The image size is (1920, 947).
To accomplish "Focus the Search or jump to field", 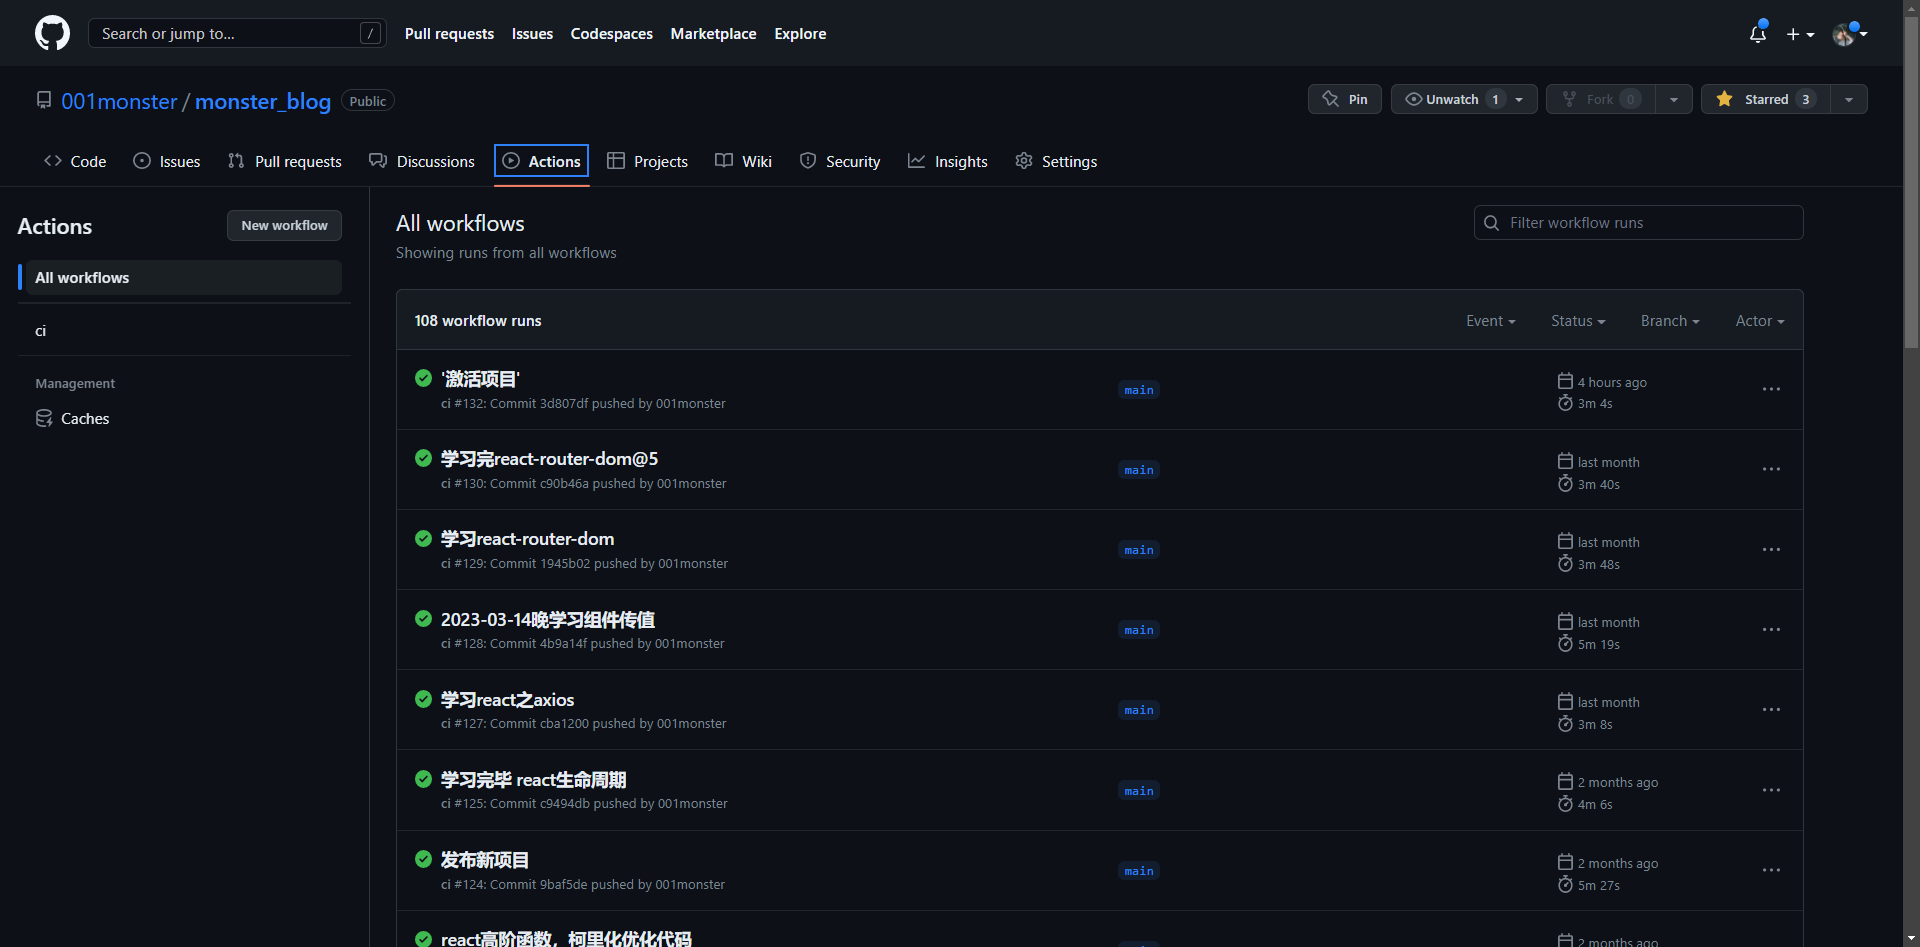I will [x=237, y=33].
